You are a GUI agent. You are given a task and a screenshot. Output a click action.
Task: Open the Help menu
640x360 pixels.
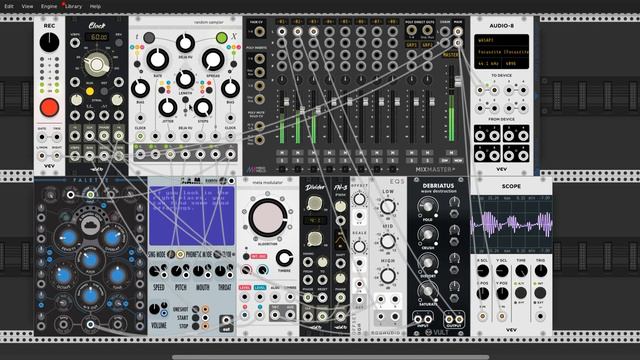[95, 6]
